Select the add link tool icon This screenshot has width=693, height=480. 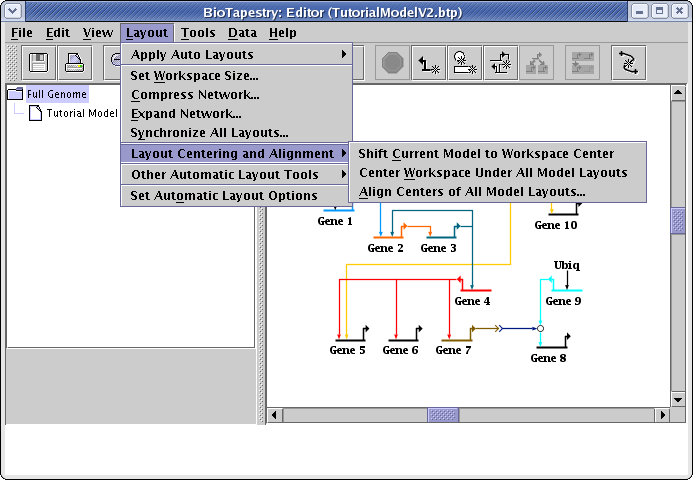coord(430,64)
